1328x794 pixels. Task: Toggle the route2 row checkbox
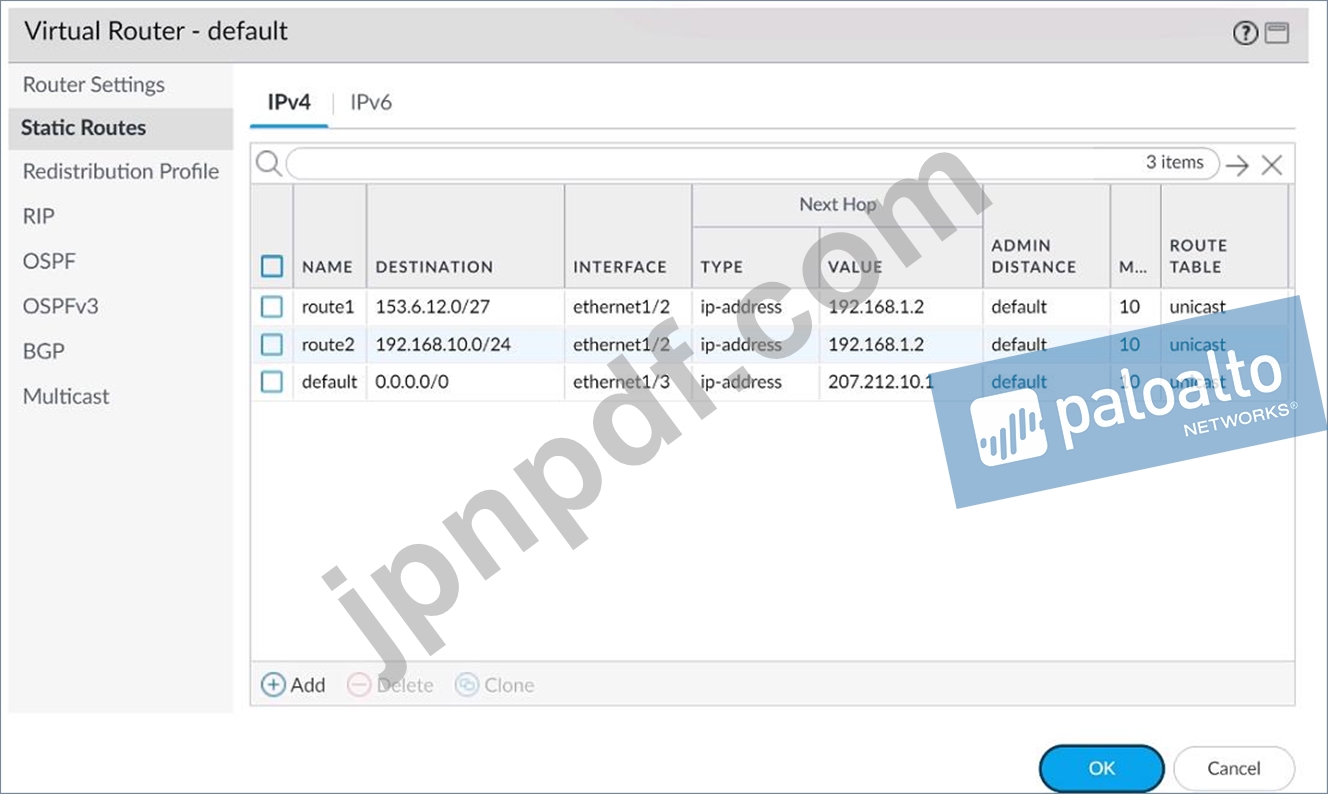272,345
